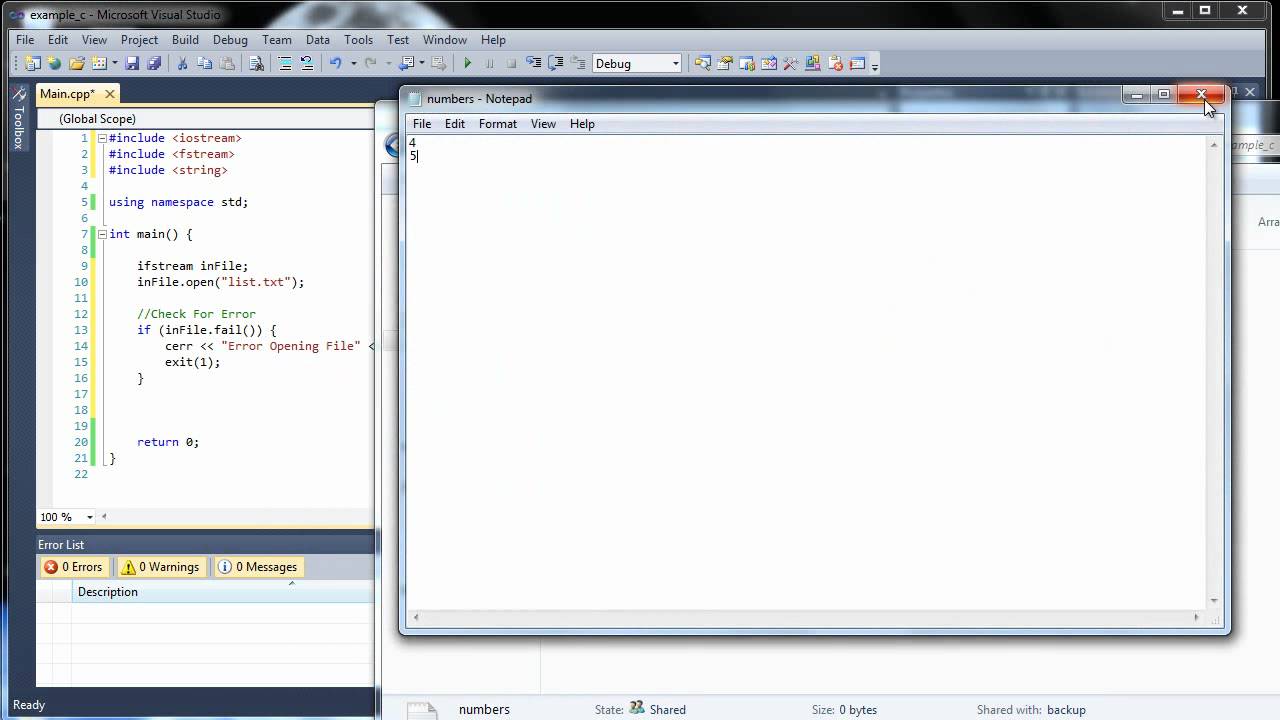Click the Paste clipboard icon
The height and width of the screenshot is (720, 1280).
227,63
